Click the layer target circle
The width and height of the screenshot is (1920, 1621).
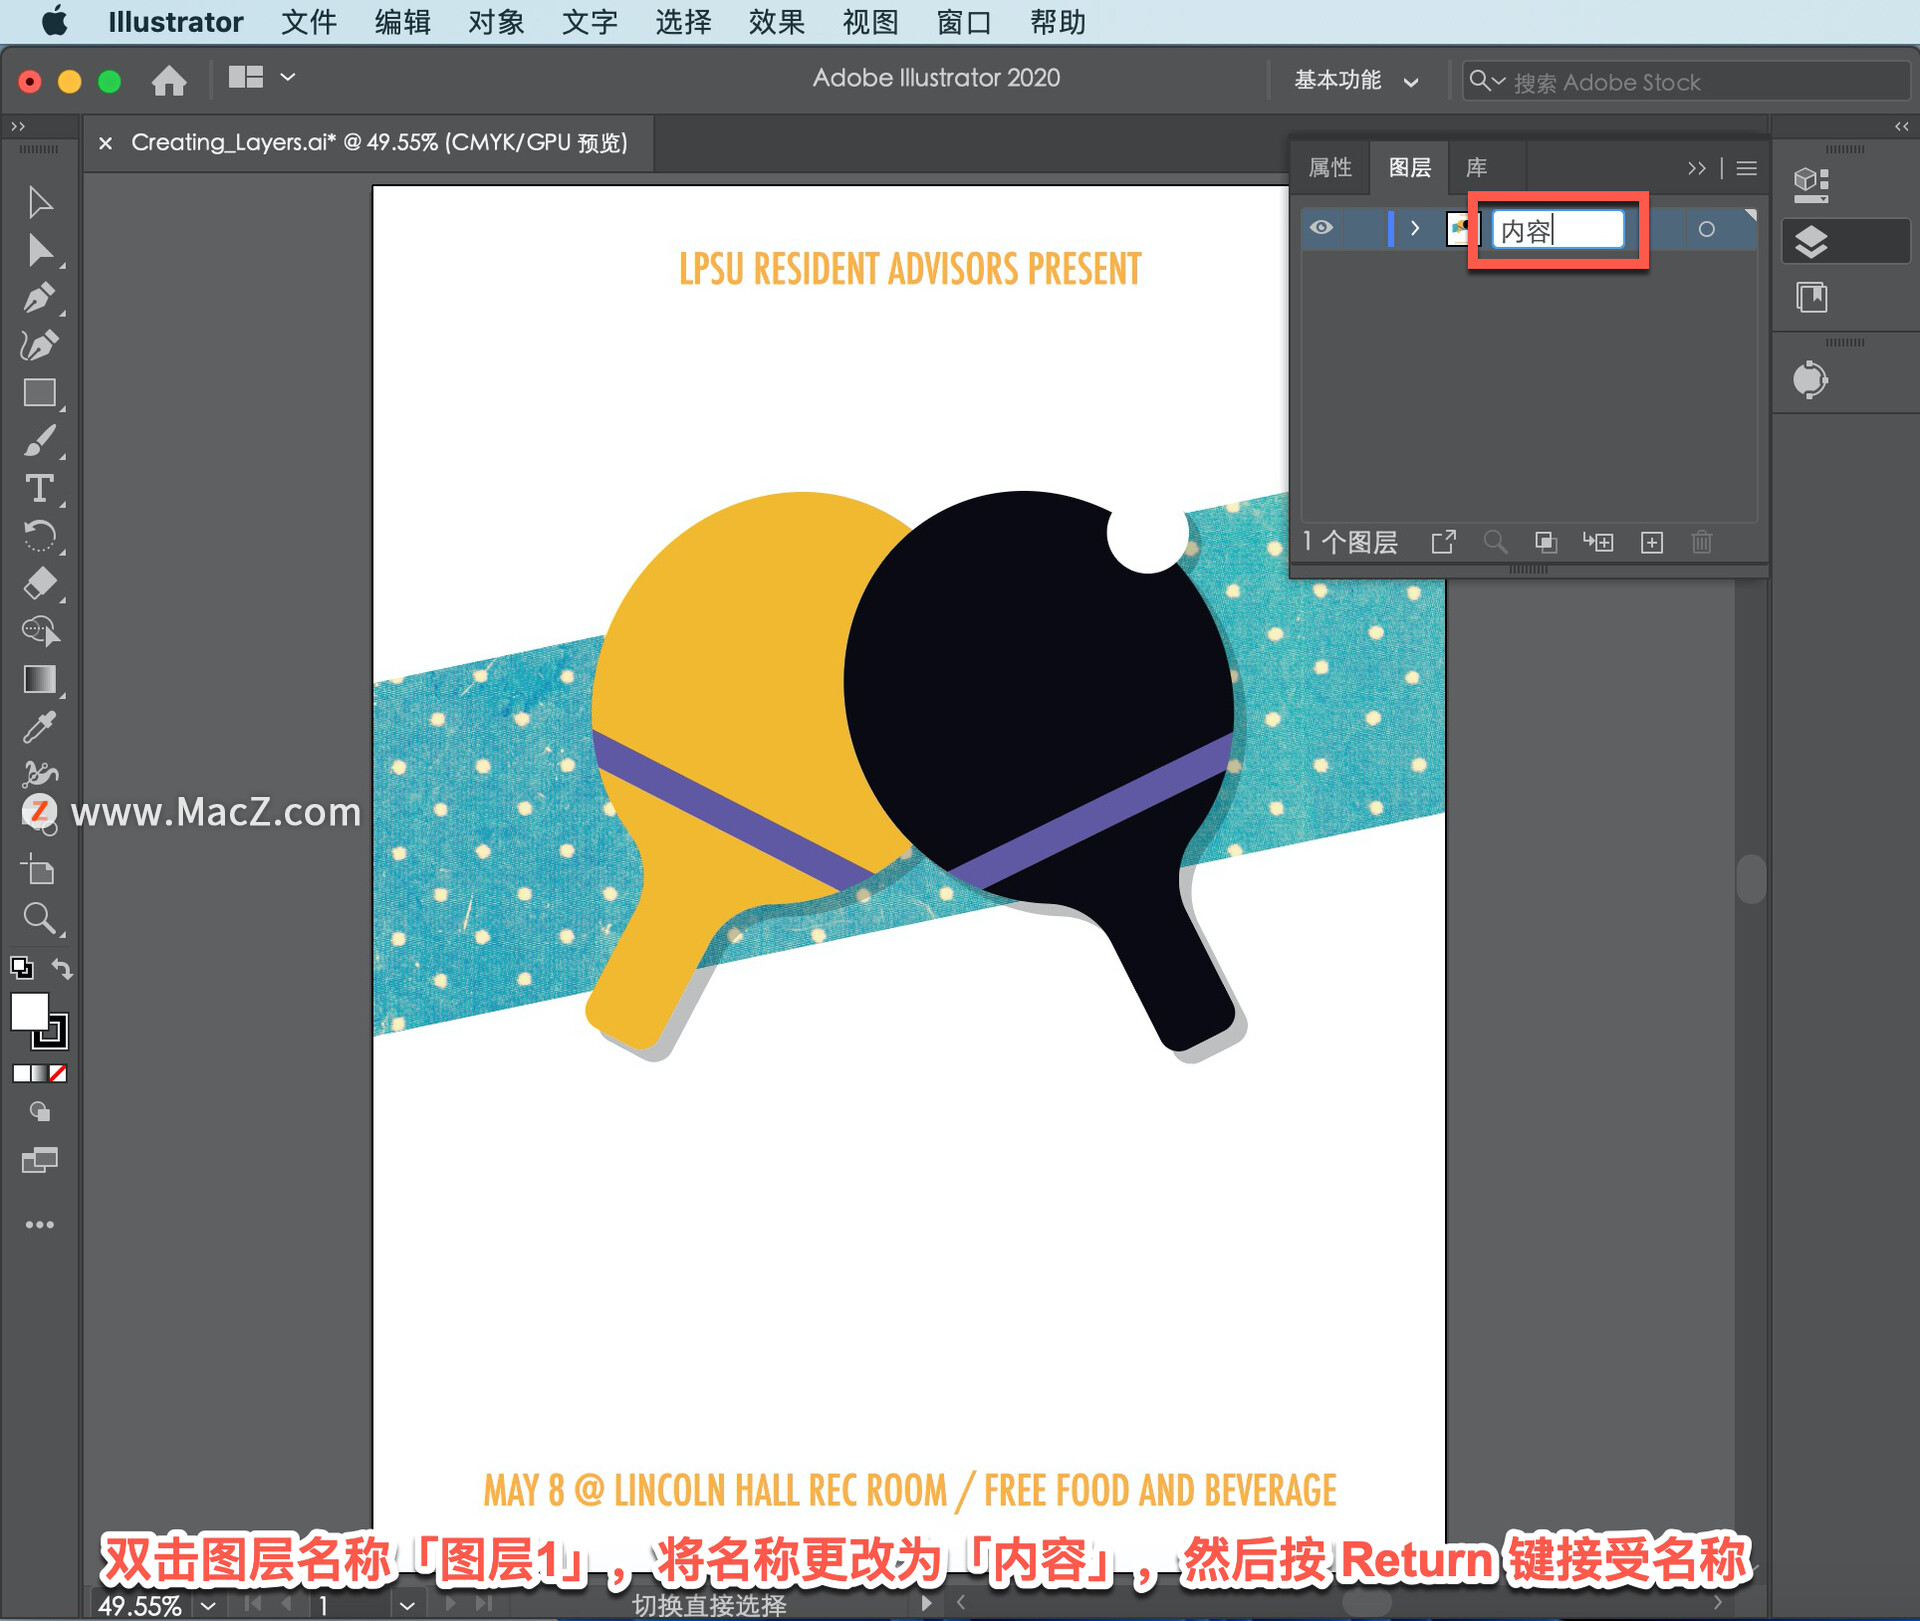coord(1706,229)
